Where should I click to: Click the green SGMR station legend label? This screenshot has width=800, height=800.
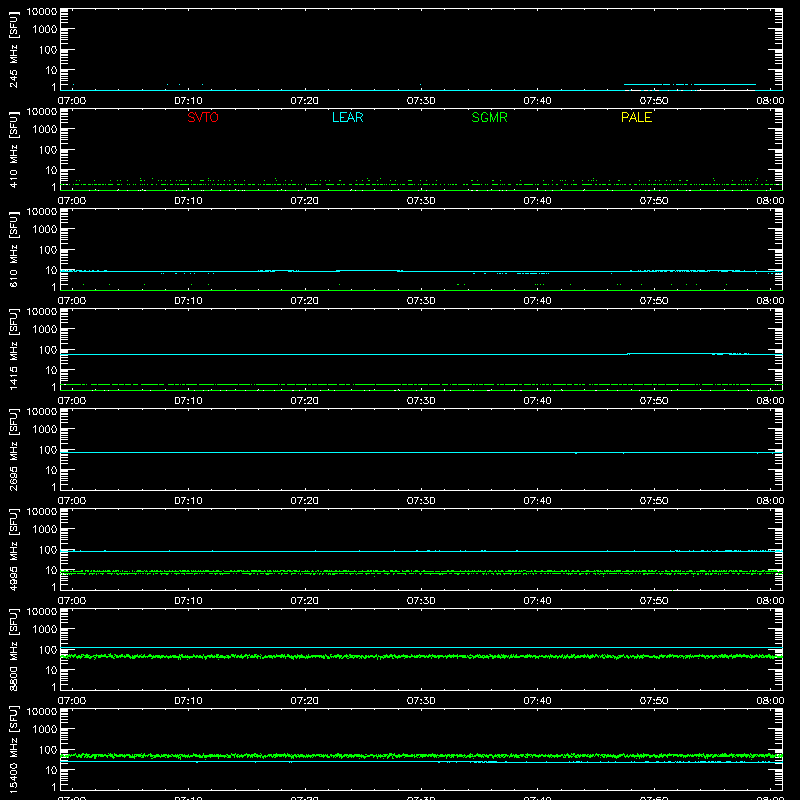(x=489, y=117)
